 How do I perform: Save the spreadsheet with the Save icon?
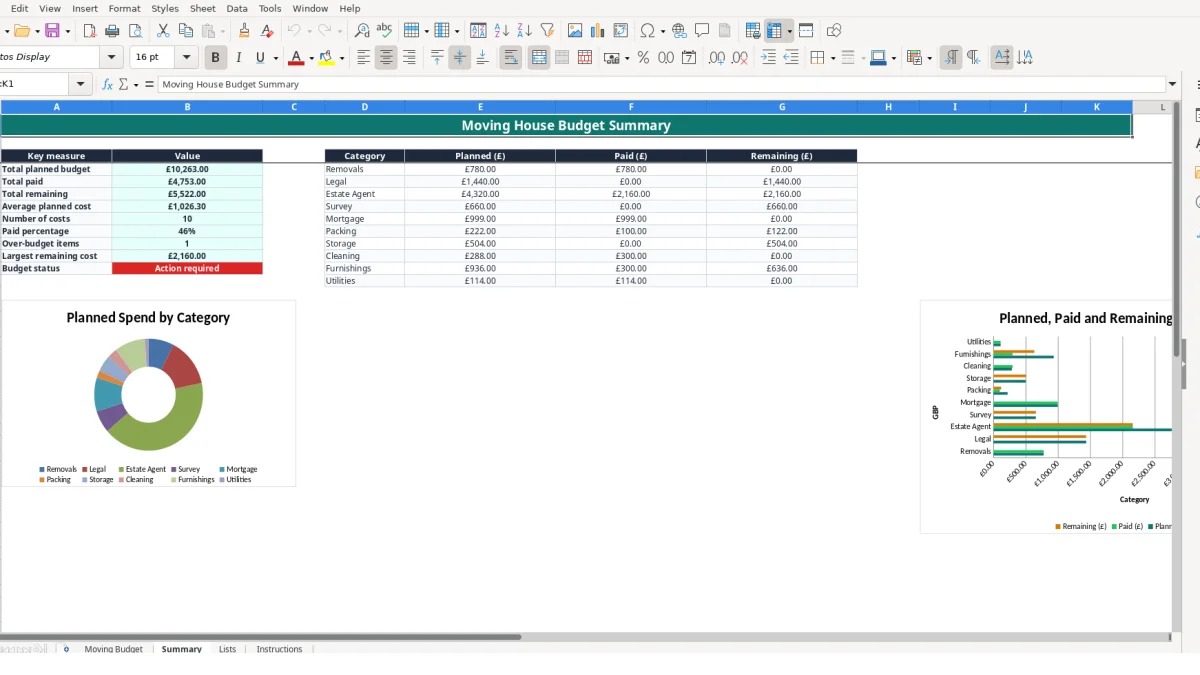52,31
